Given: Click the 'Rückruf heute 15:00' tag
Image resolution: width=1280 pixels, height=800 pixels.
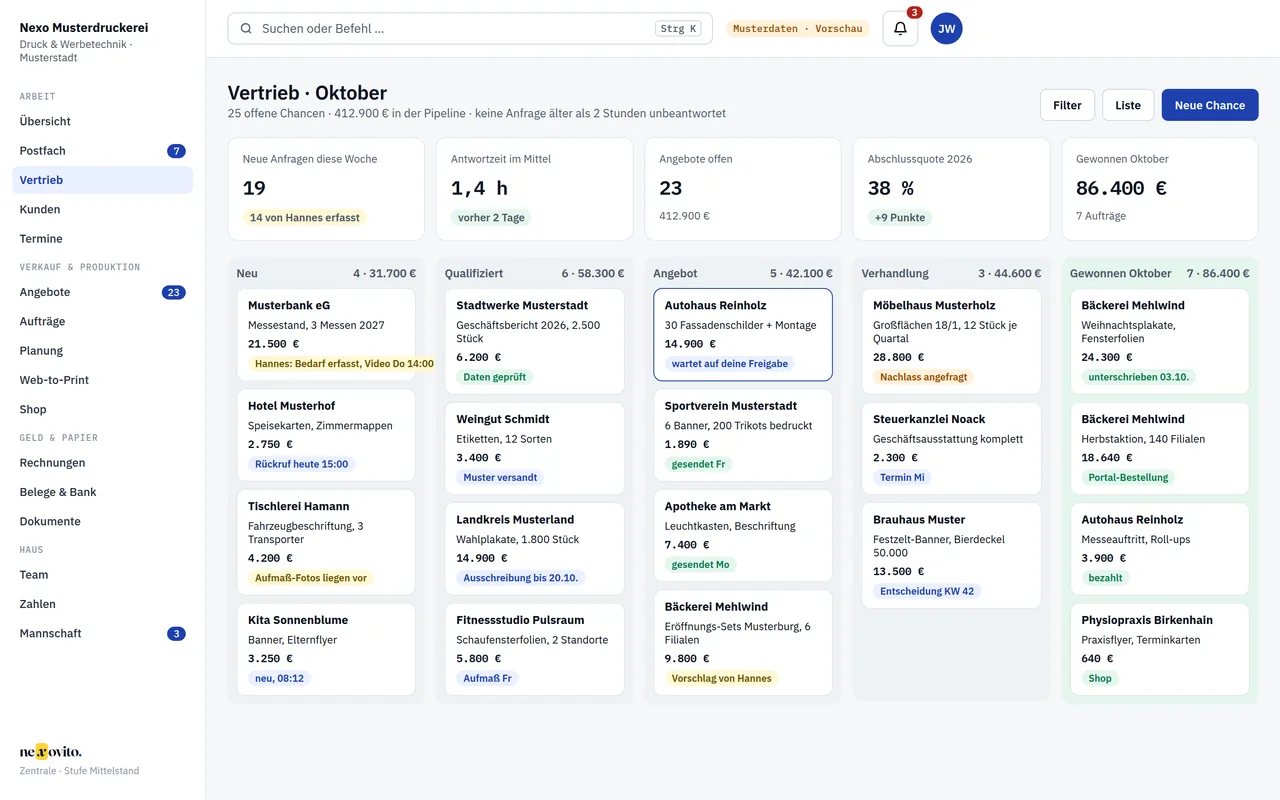Looking at the screenshot, I should [302, 464].
